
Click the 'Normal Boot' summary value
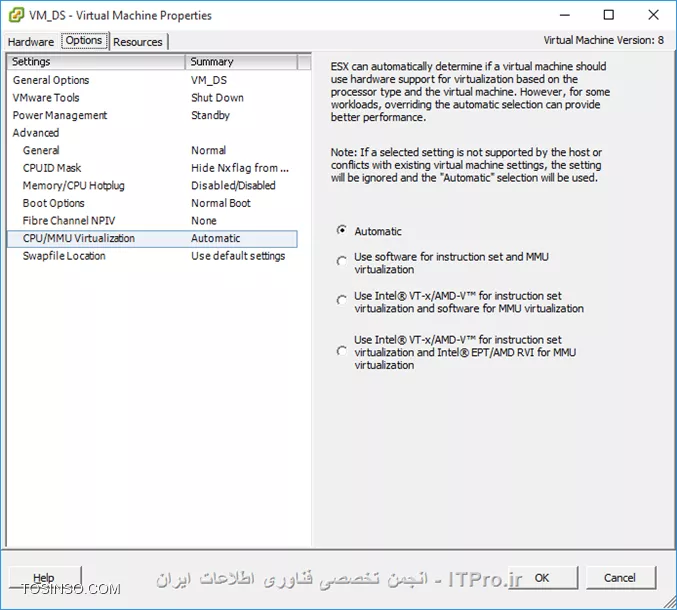(x=221, y=203)
